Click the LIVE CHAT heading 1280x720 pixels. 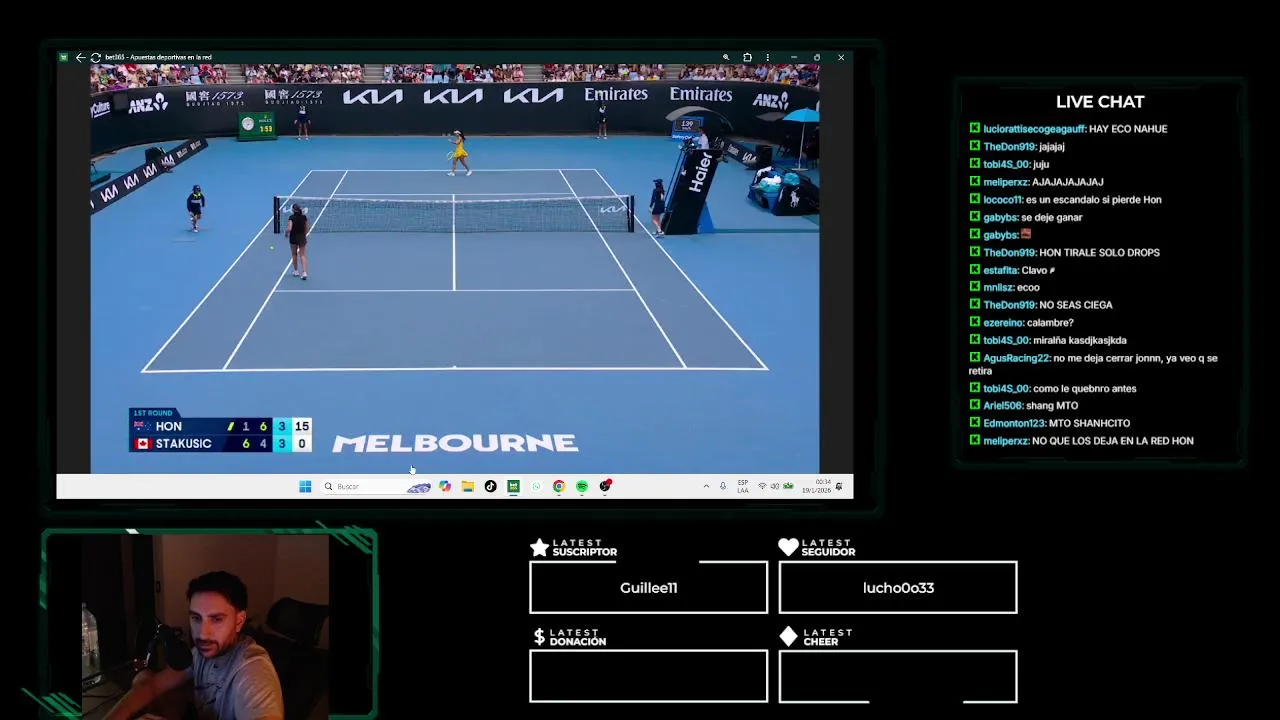pyautogui.click(x=1100, y=102)
